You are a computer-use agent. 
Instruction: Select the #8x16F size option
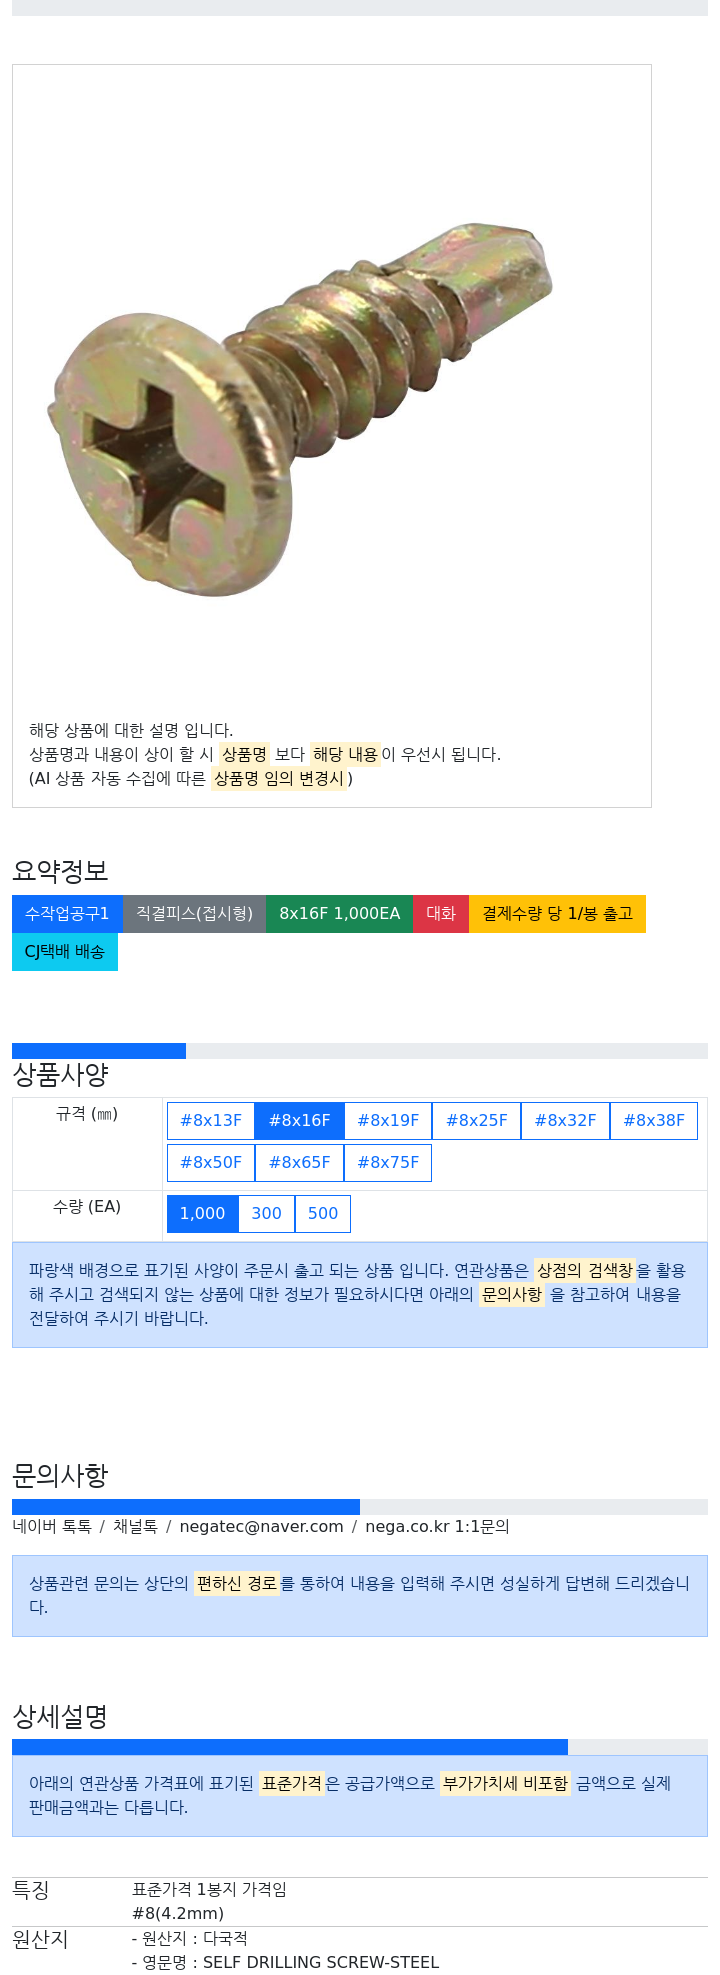coord(299,1121)
